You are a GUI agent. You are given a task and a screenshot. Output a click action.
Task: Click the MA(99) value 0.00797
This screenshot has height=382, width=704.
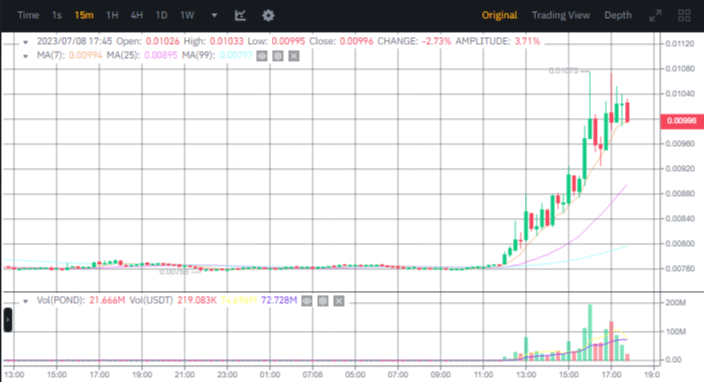236,56
